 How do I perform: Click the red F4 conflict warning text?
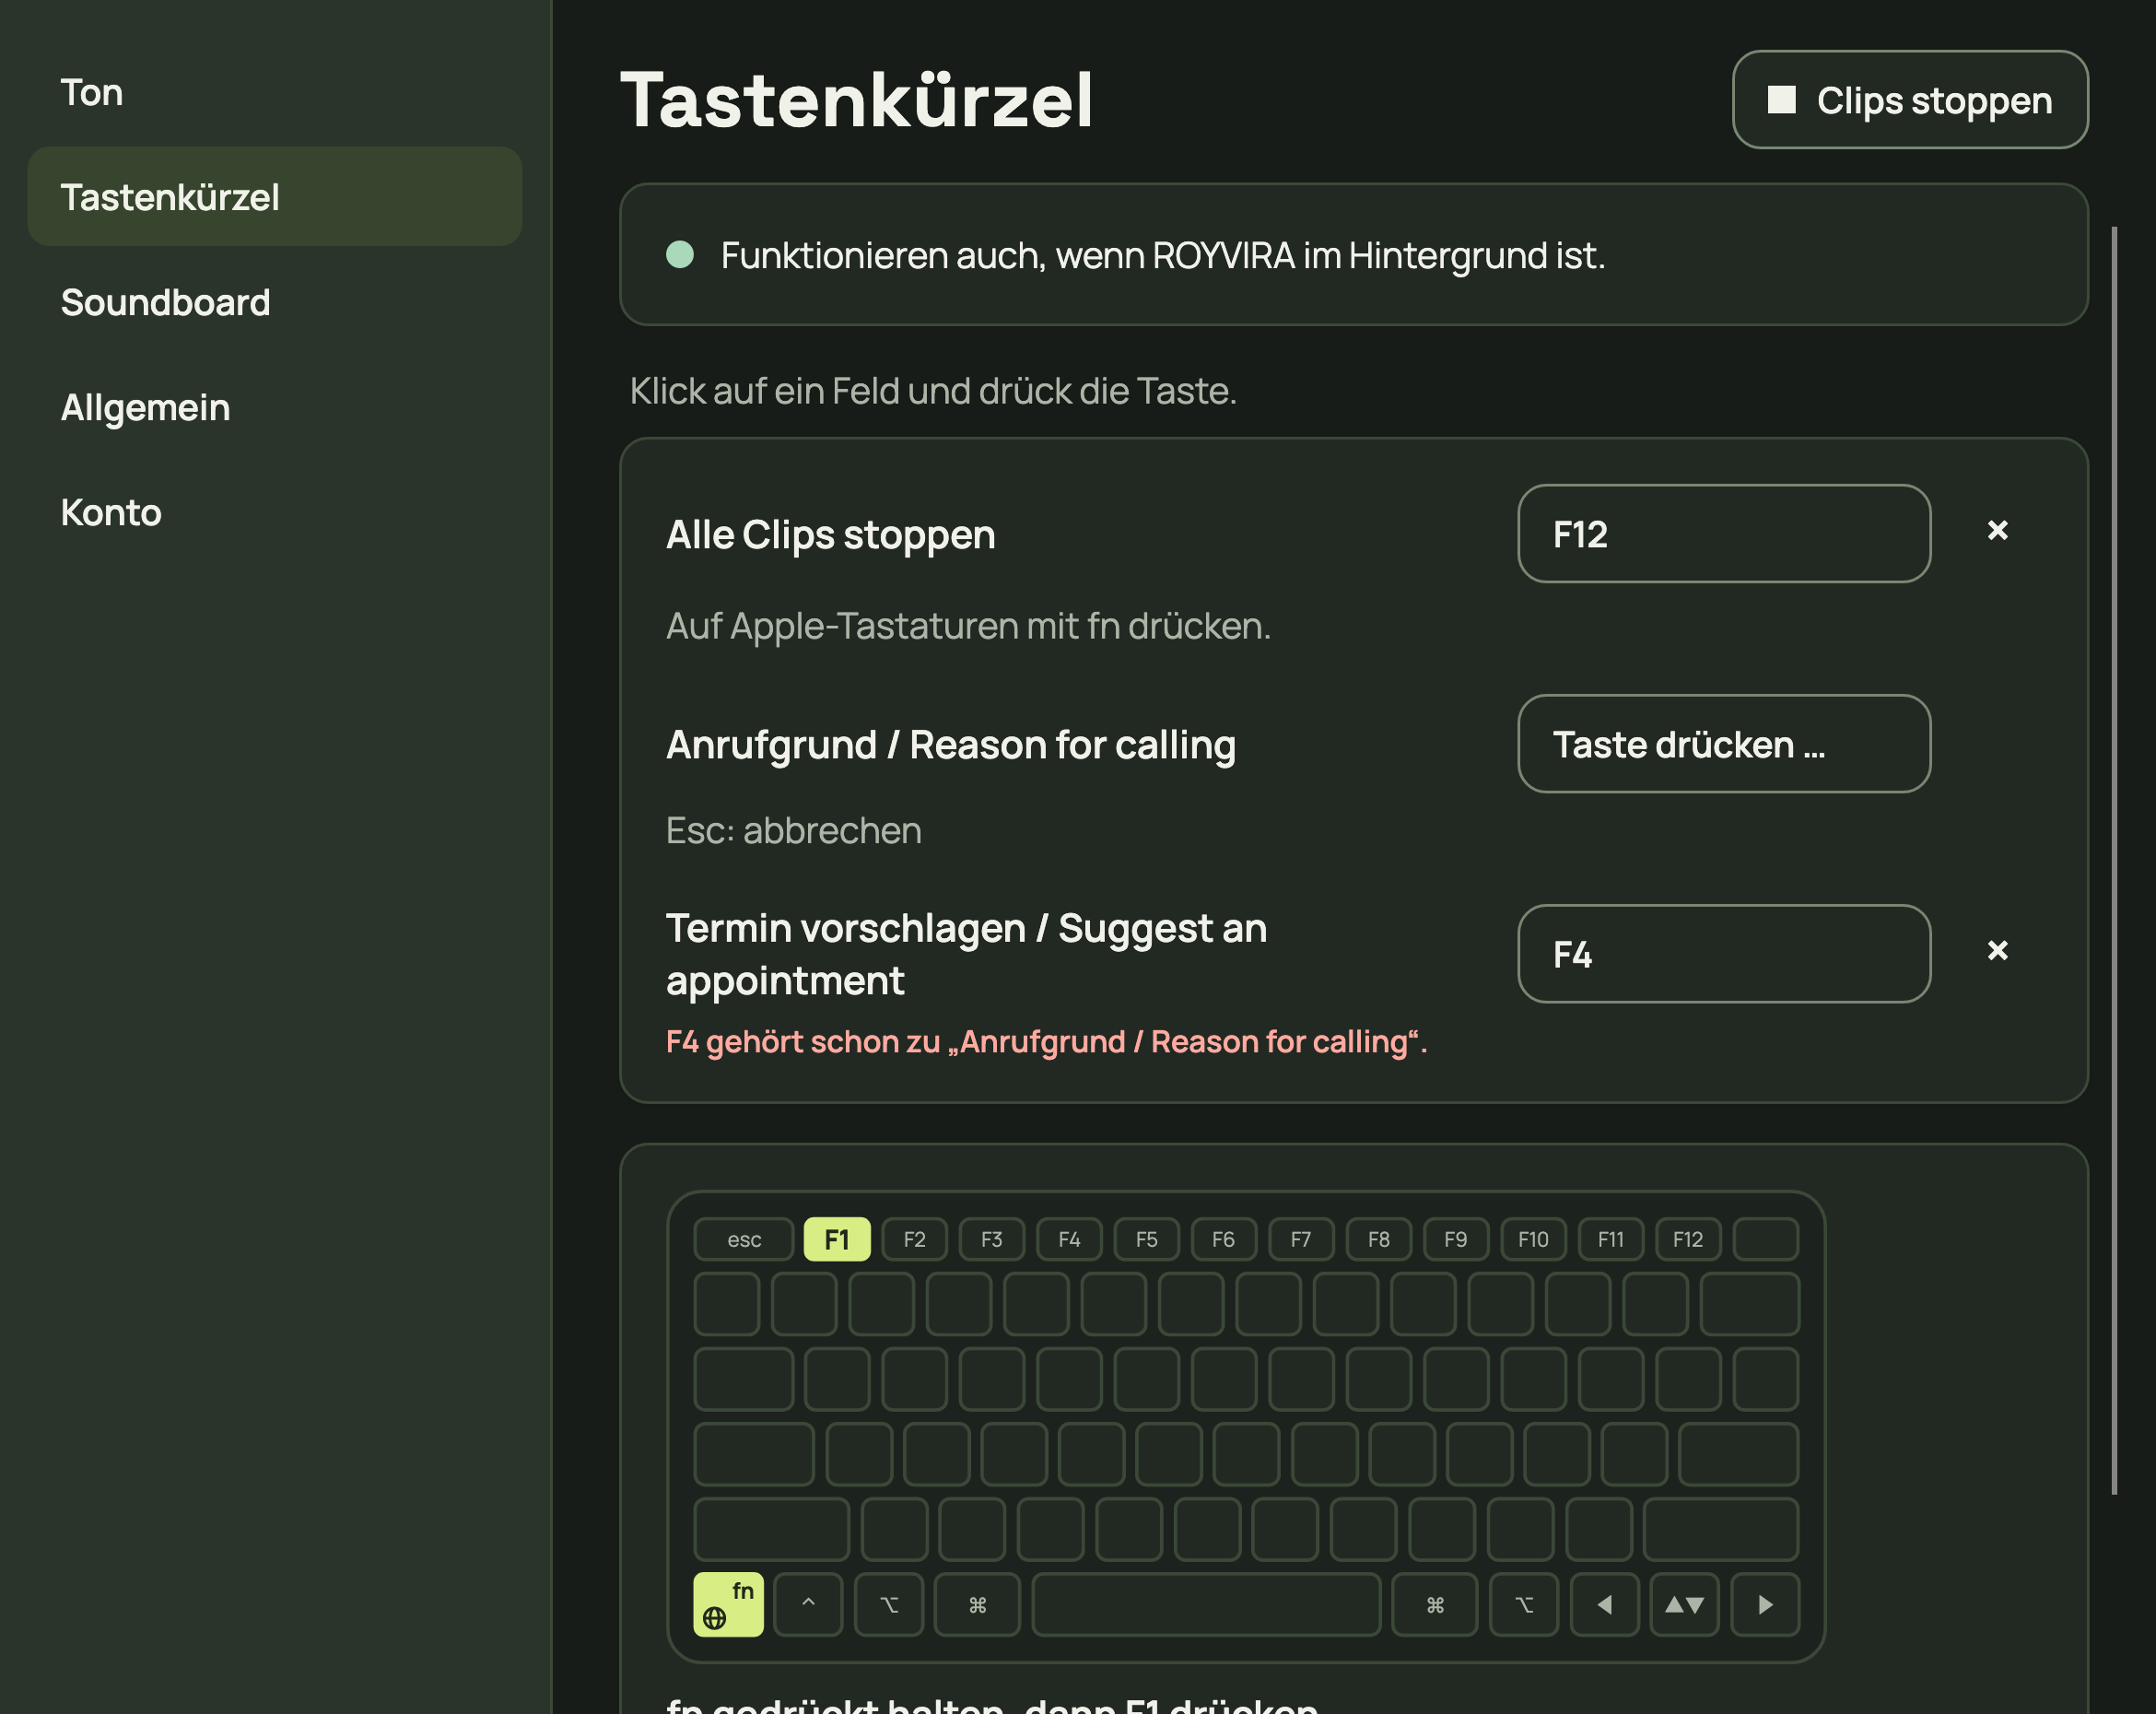pos(1046,1042)
